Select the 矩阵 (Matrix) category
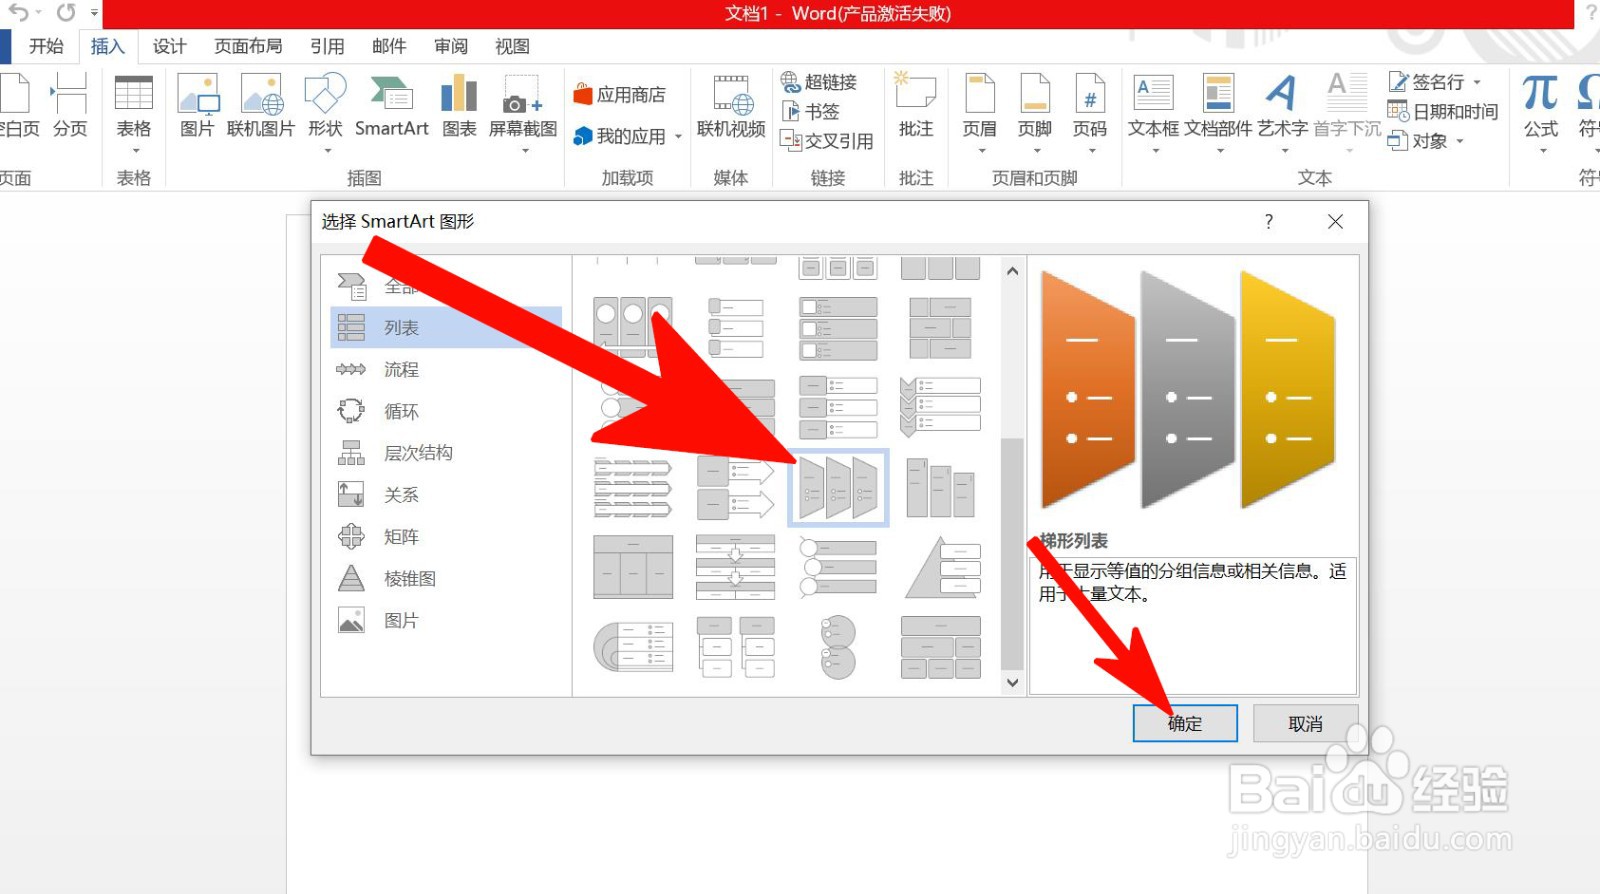The image size is (1600, 894). click(x=446, y=537)
